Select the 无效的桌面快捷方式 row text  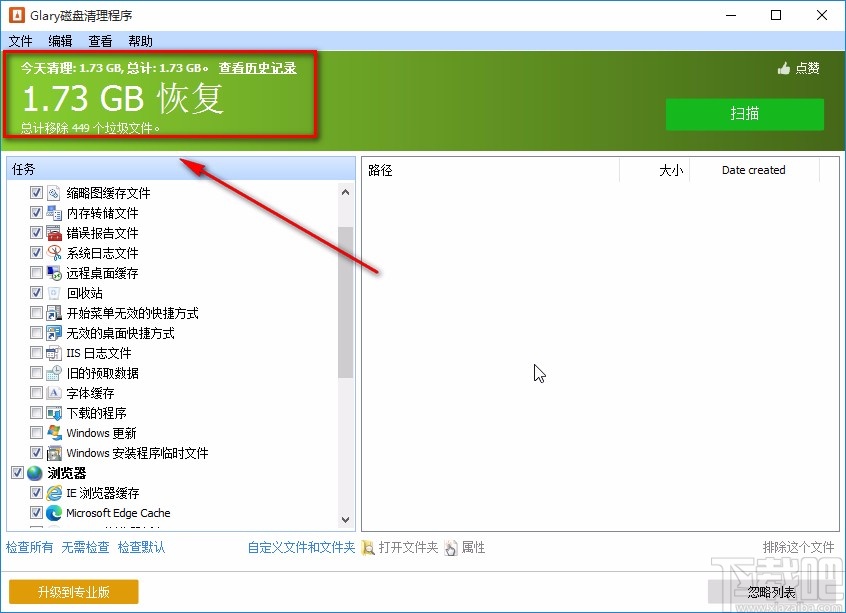(x=120, y=333)
